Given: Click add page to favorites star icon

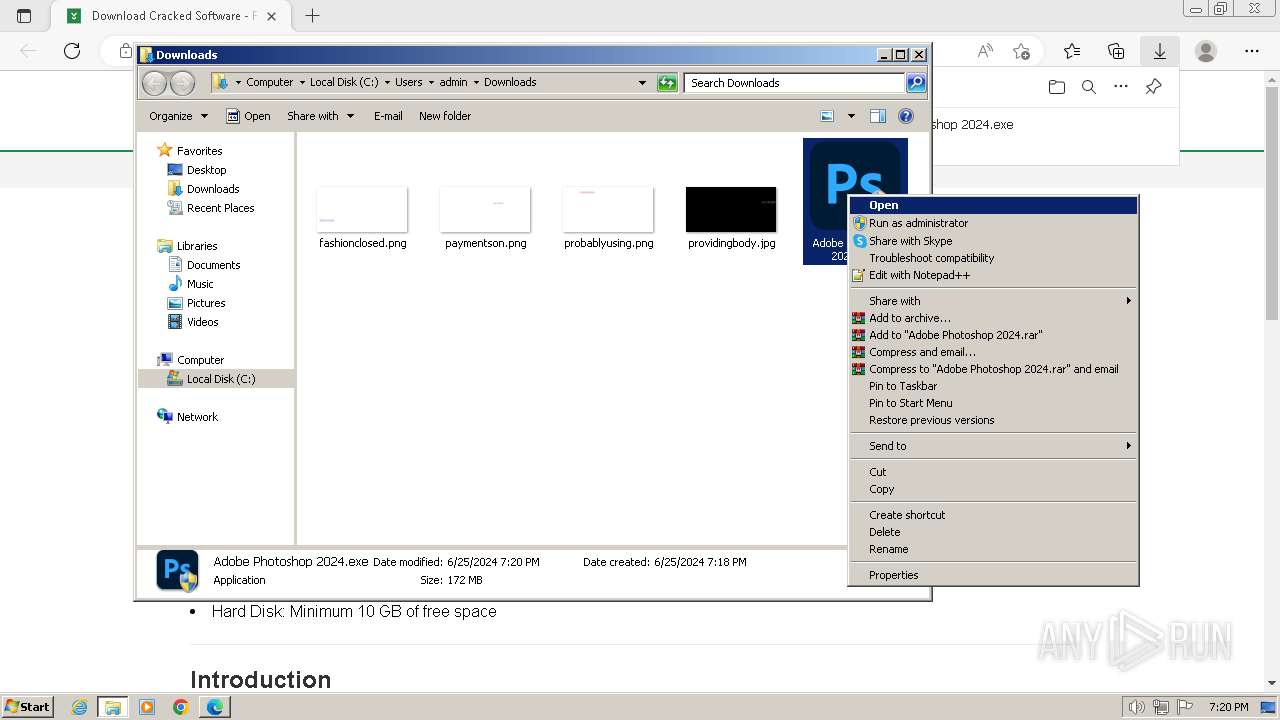Looking at the screenshot, I should [1021, 51].
